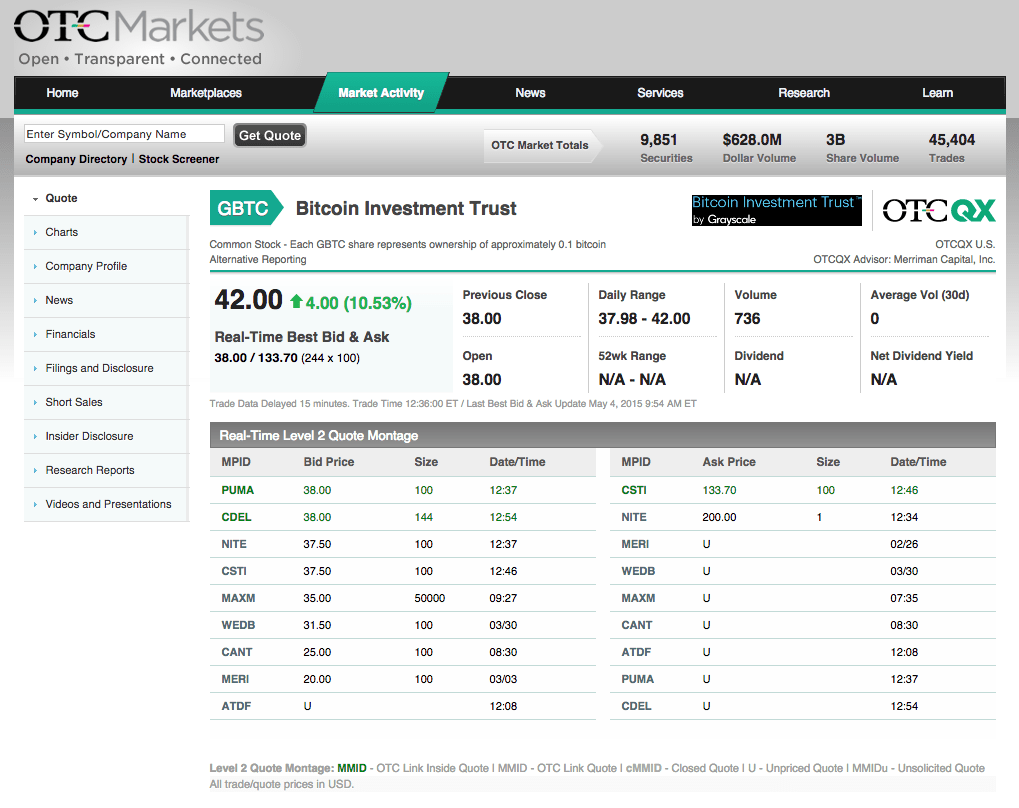Screen dimensions: 1019x808
Task: Open the Company Directory link
Action: 76,159
